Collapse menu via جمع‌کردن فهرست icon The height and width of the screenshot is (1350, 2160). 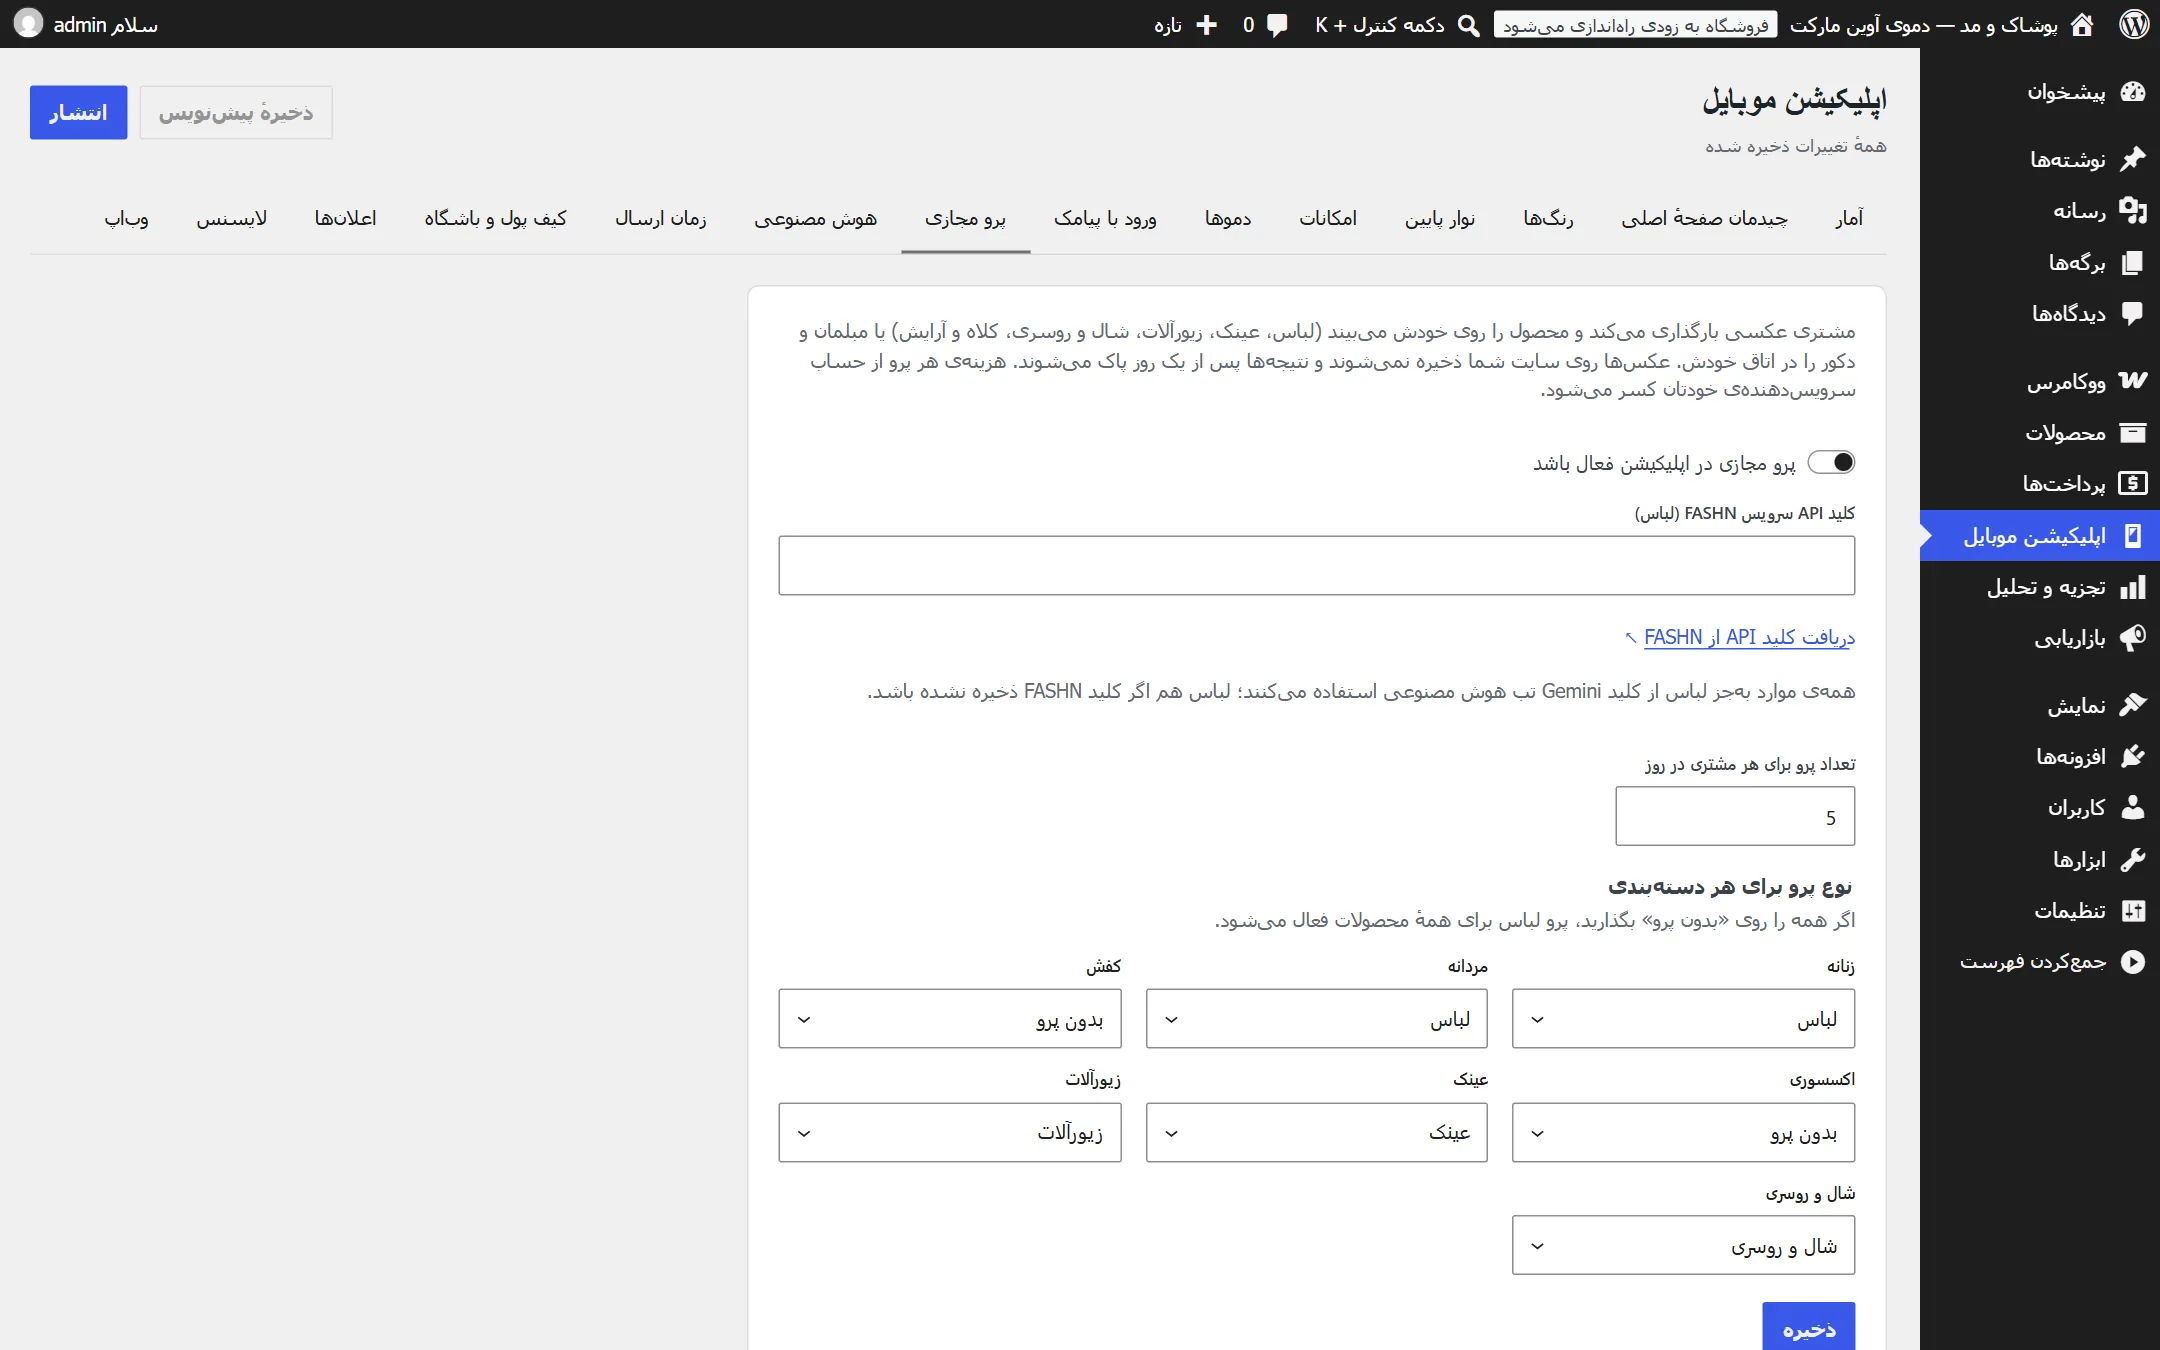[x=2133, y=961]
